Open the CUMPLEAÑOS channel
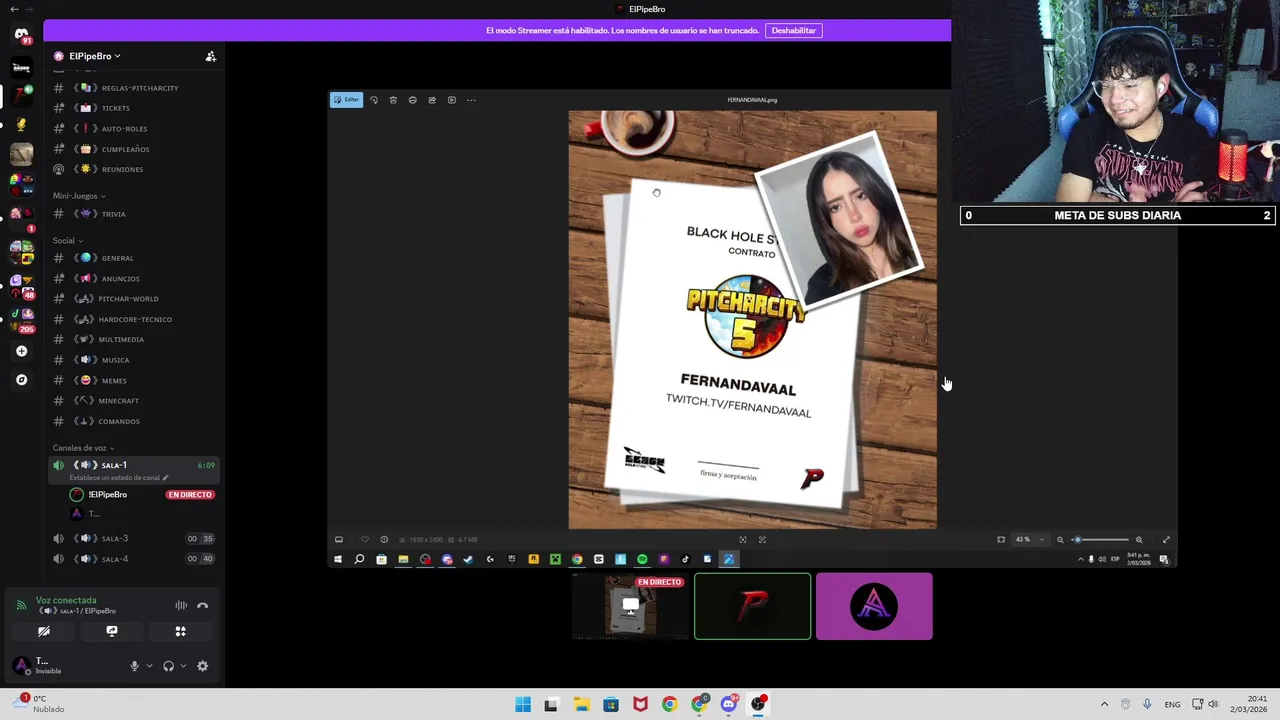Image resolution: width=1280 pixels, height=720 pixels. [134, 149]
